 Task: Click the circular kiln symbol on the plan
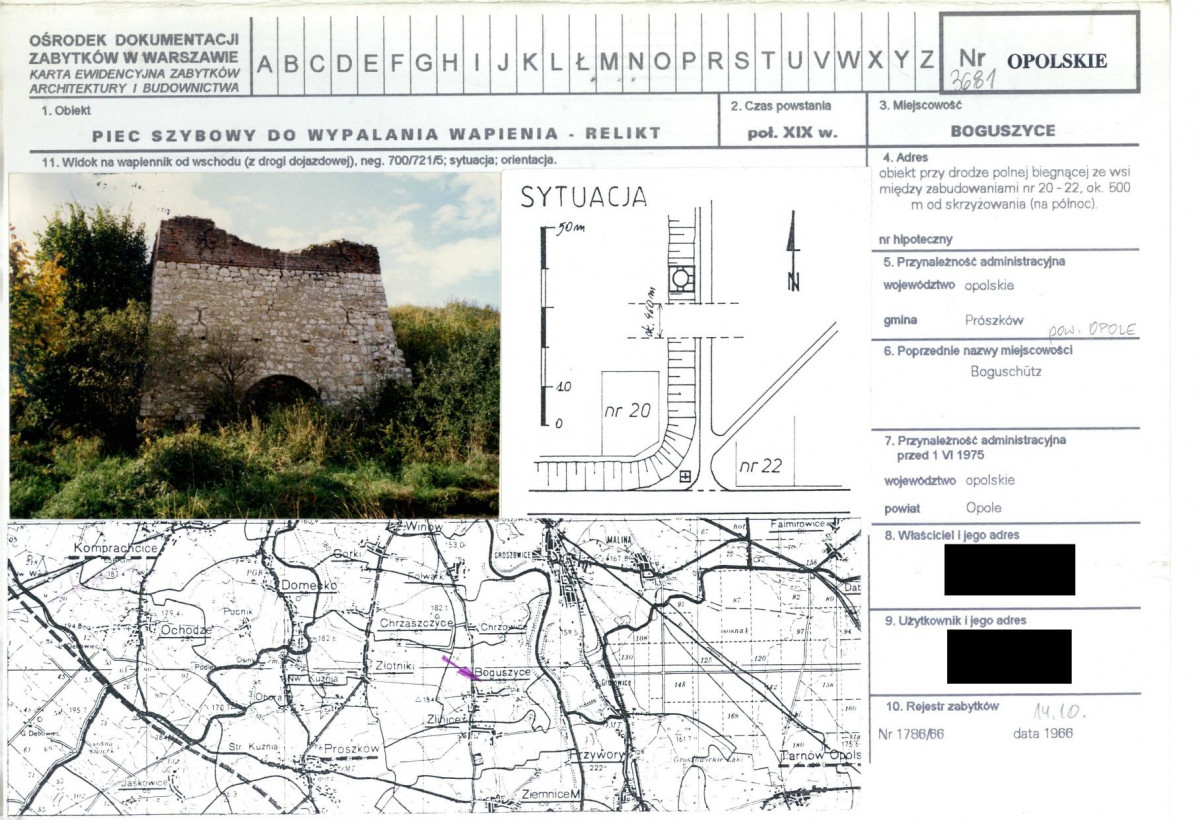click(x=682, y=279)
